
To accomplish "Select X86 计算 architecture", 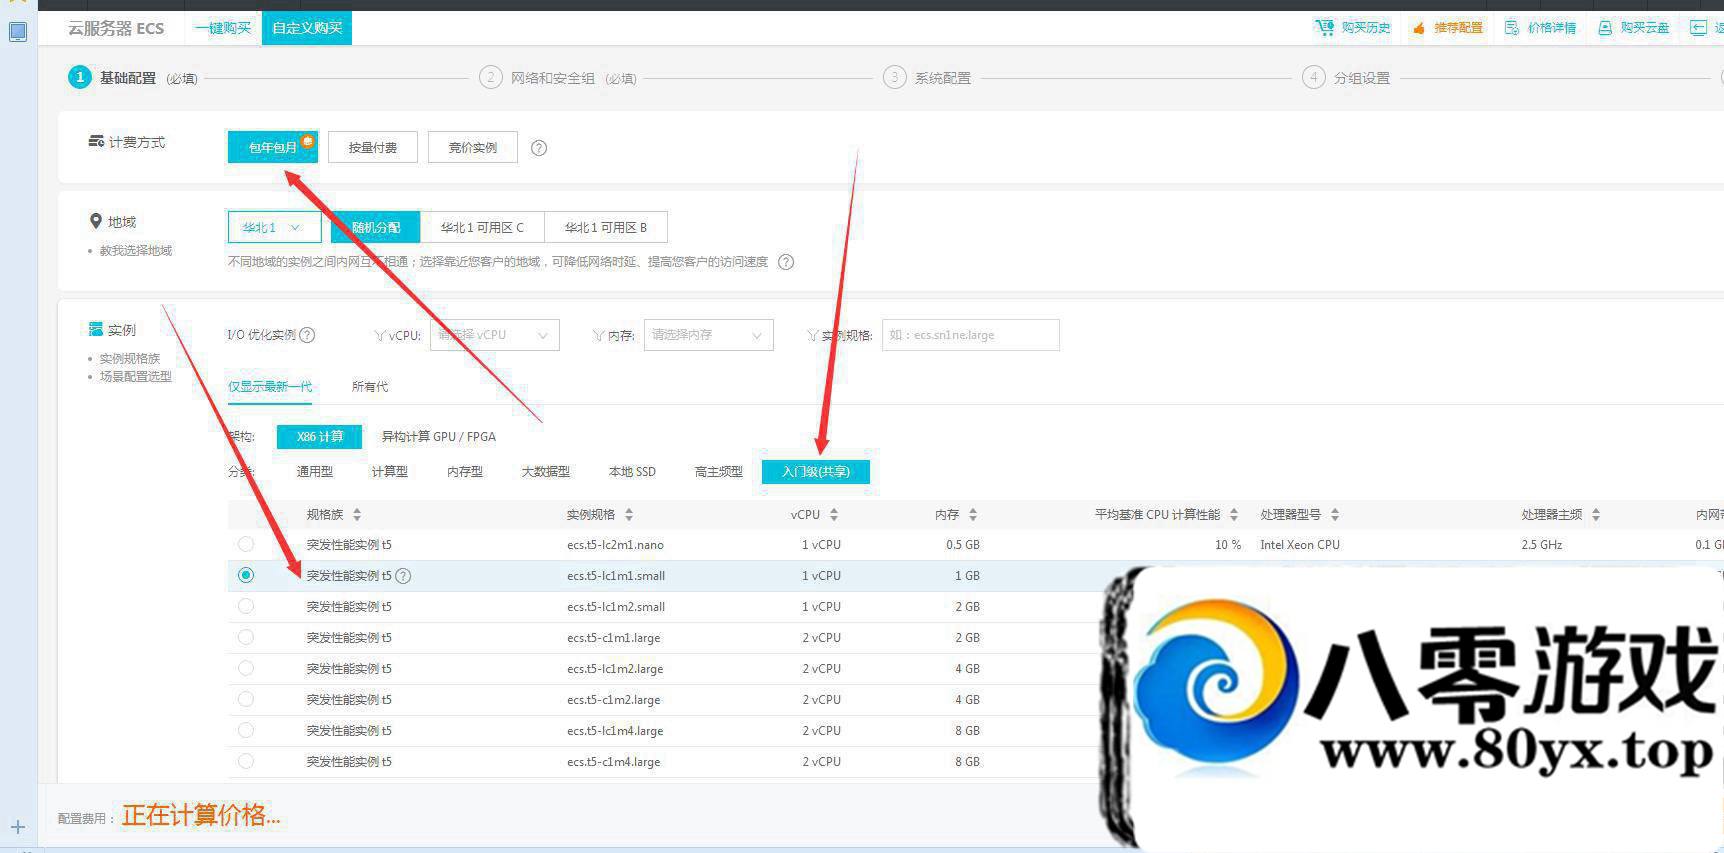I will coord(320,437).
